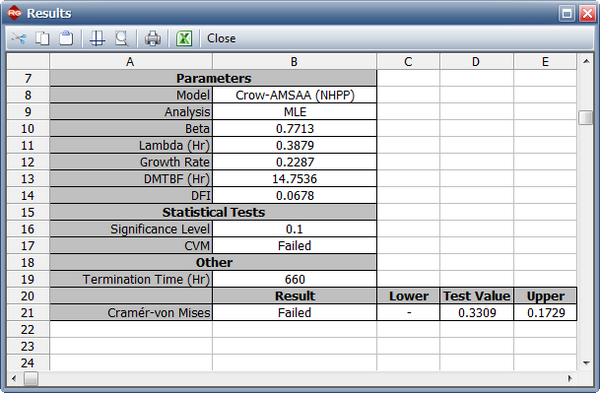Select column E header
The image size is (600, 393).
[545, 62]
